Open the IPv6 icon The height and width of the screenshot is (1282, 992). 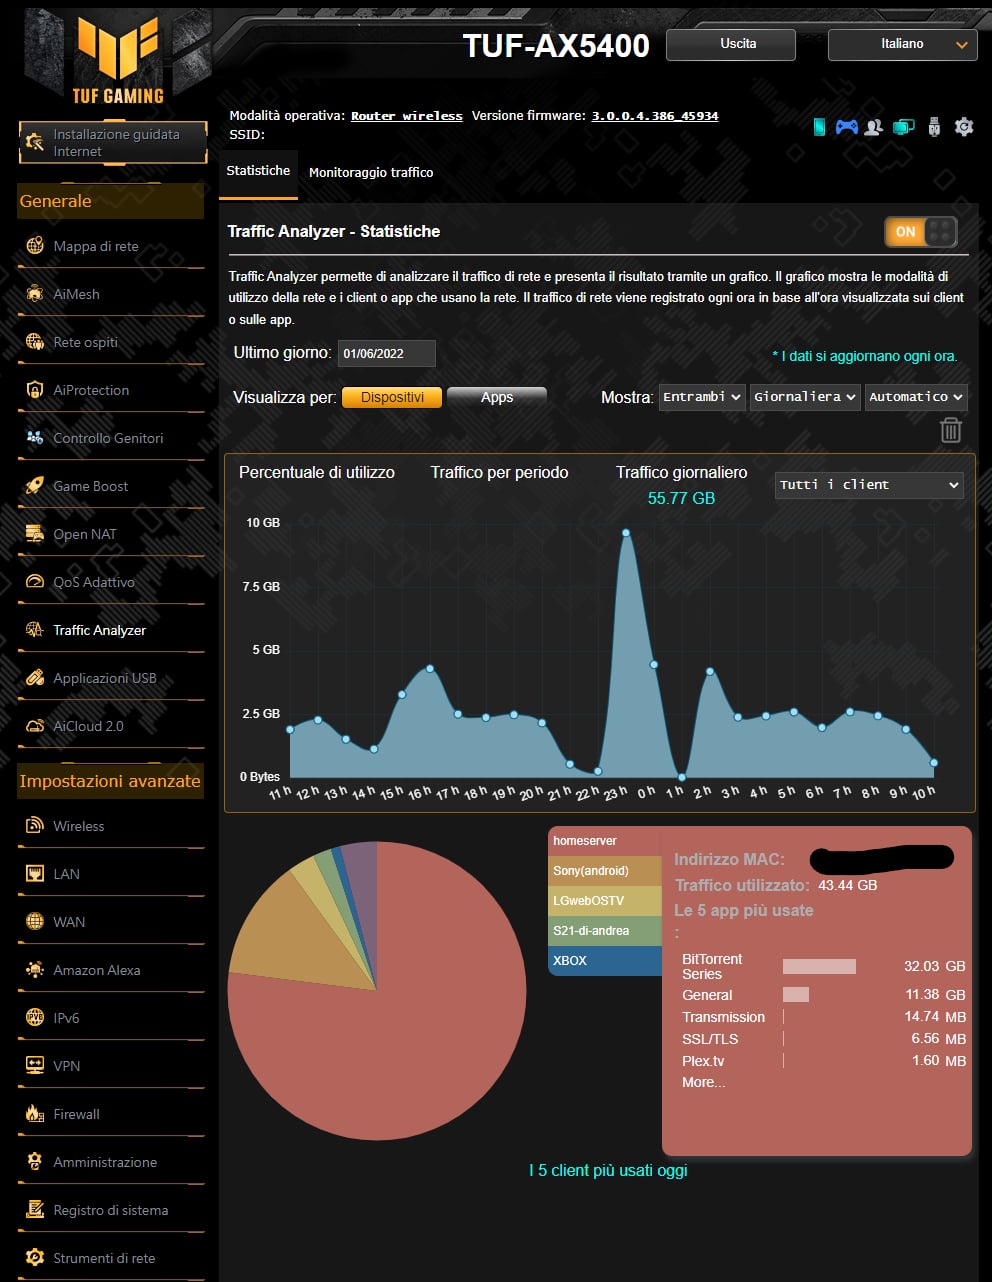35,1017
